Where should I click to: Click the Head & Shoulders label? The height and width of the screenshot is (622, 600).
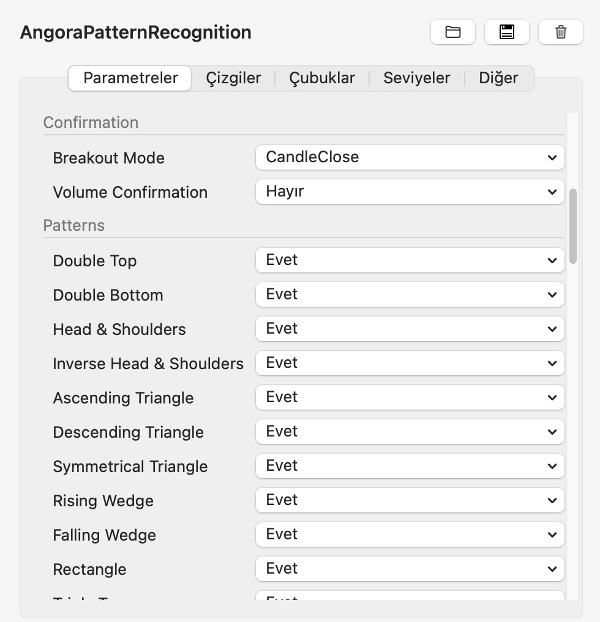tap(119, 329)
